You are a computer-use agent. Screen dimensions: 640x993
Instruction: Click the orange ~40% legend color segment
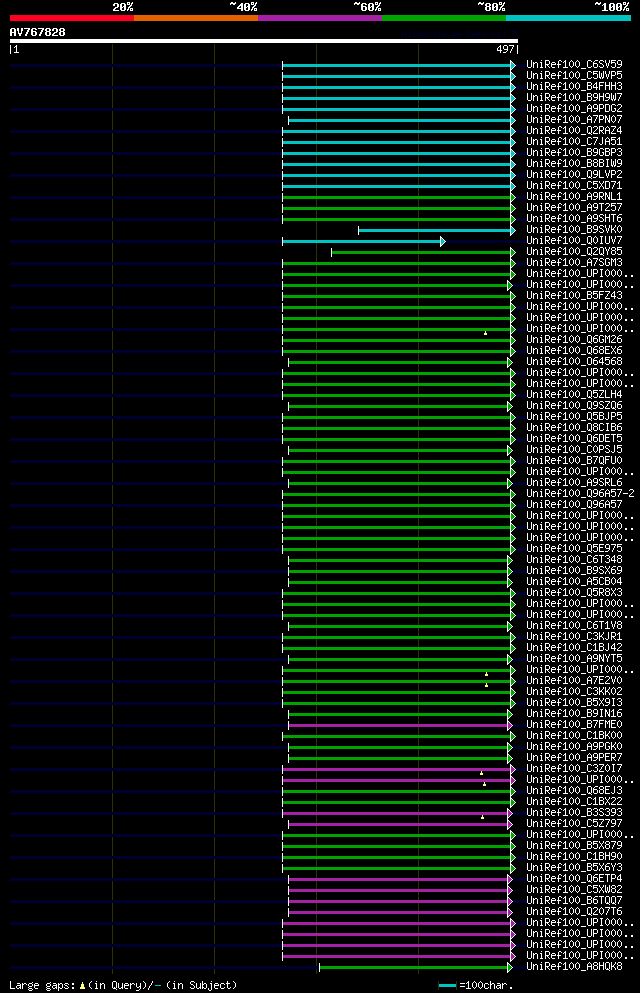click(196, 18)
